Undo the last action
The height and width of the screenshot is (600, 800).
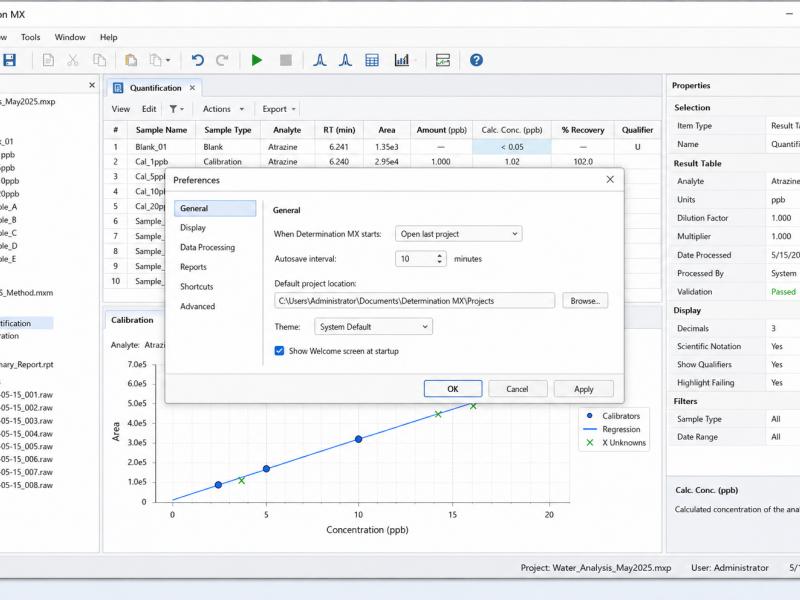(197, 60)
